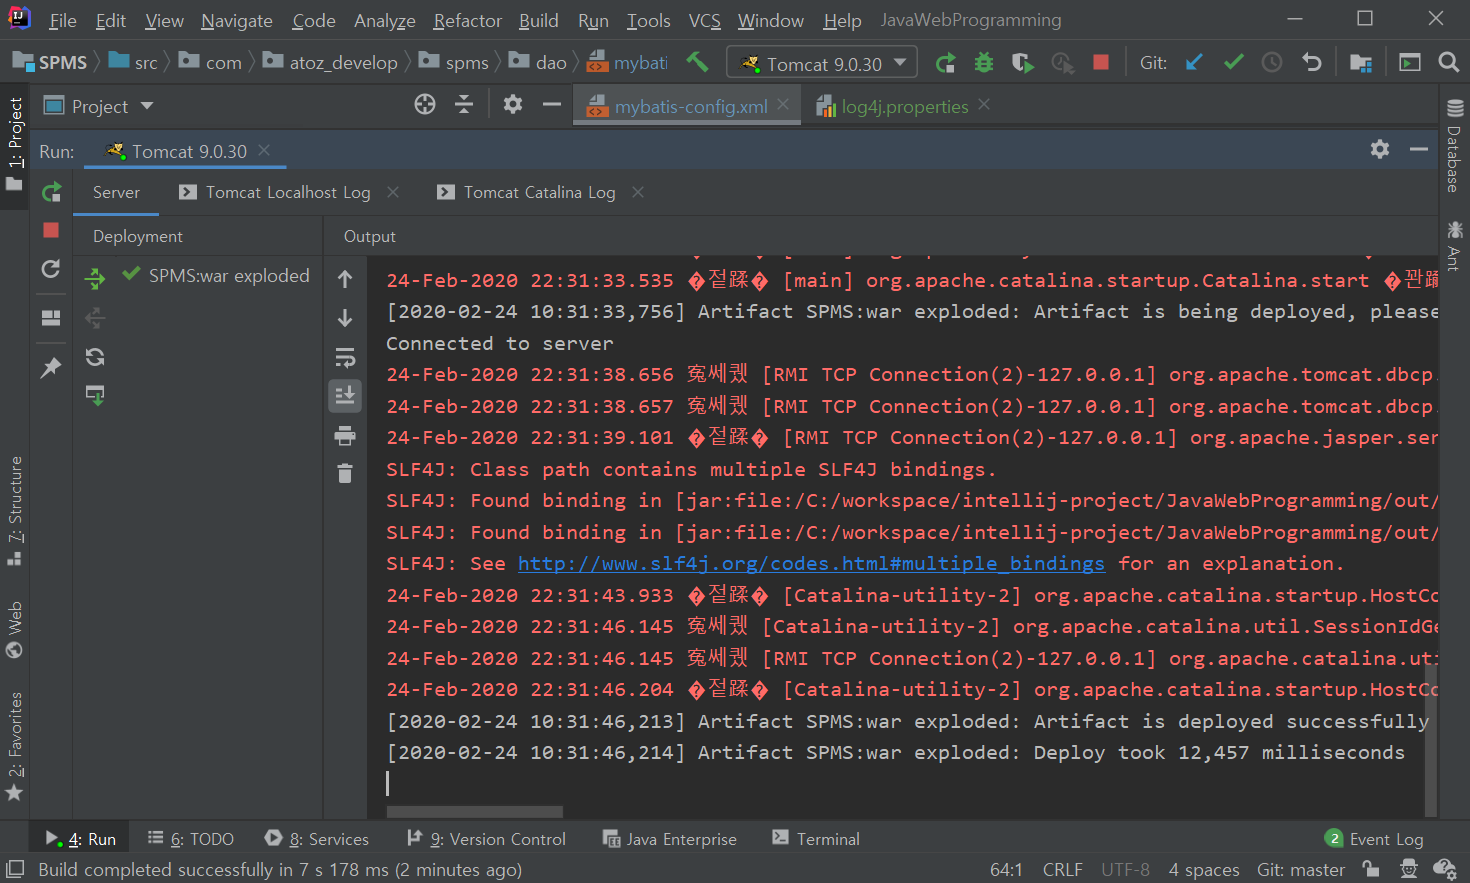This screenshot has width=1470, height=883.
Task: Open Run panel settings gear
Action: click(1380, 149)
